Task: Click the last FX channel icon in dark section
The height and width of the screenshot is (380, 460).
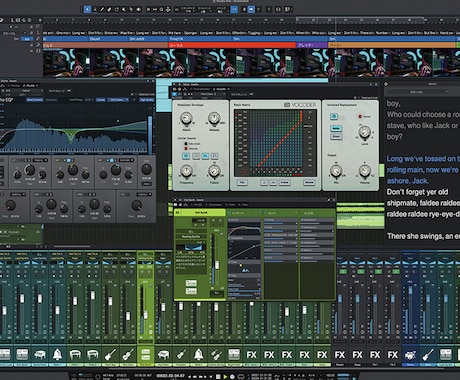Action: pyautogui.click(x=393, y=355)
